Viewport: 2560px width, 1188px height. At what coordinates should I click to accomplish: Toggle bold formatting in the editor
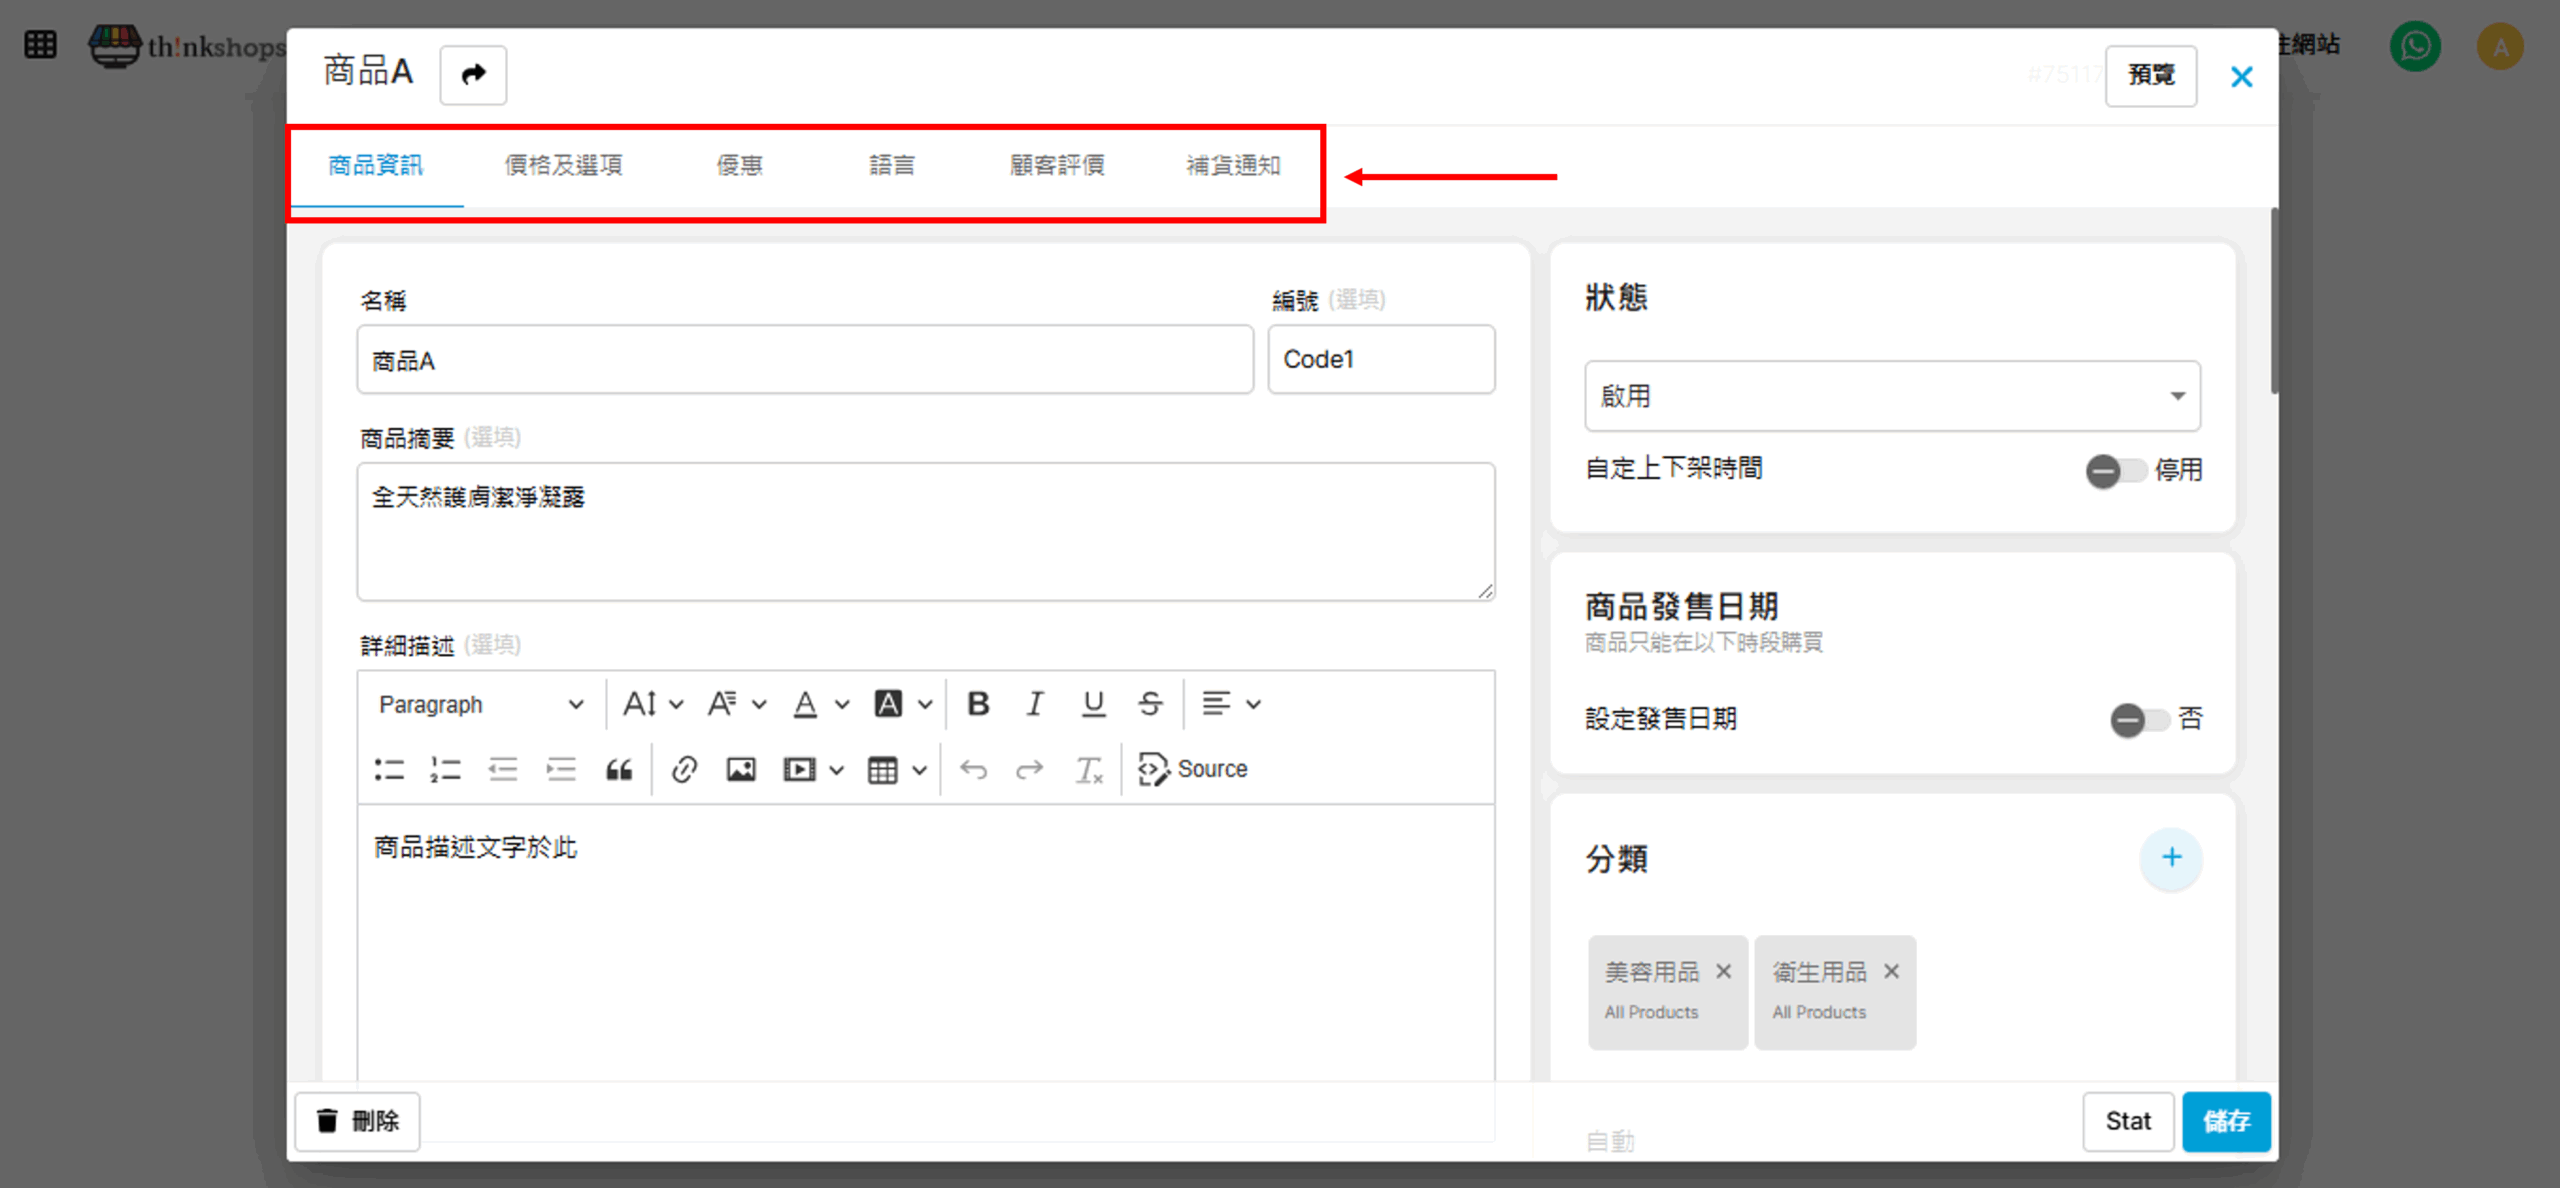[x=978, y=704]
